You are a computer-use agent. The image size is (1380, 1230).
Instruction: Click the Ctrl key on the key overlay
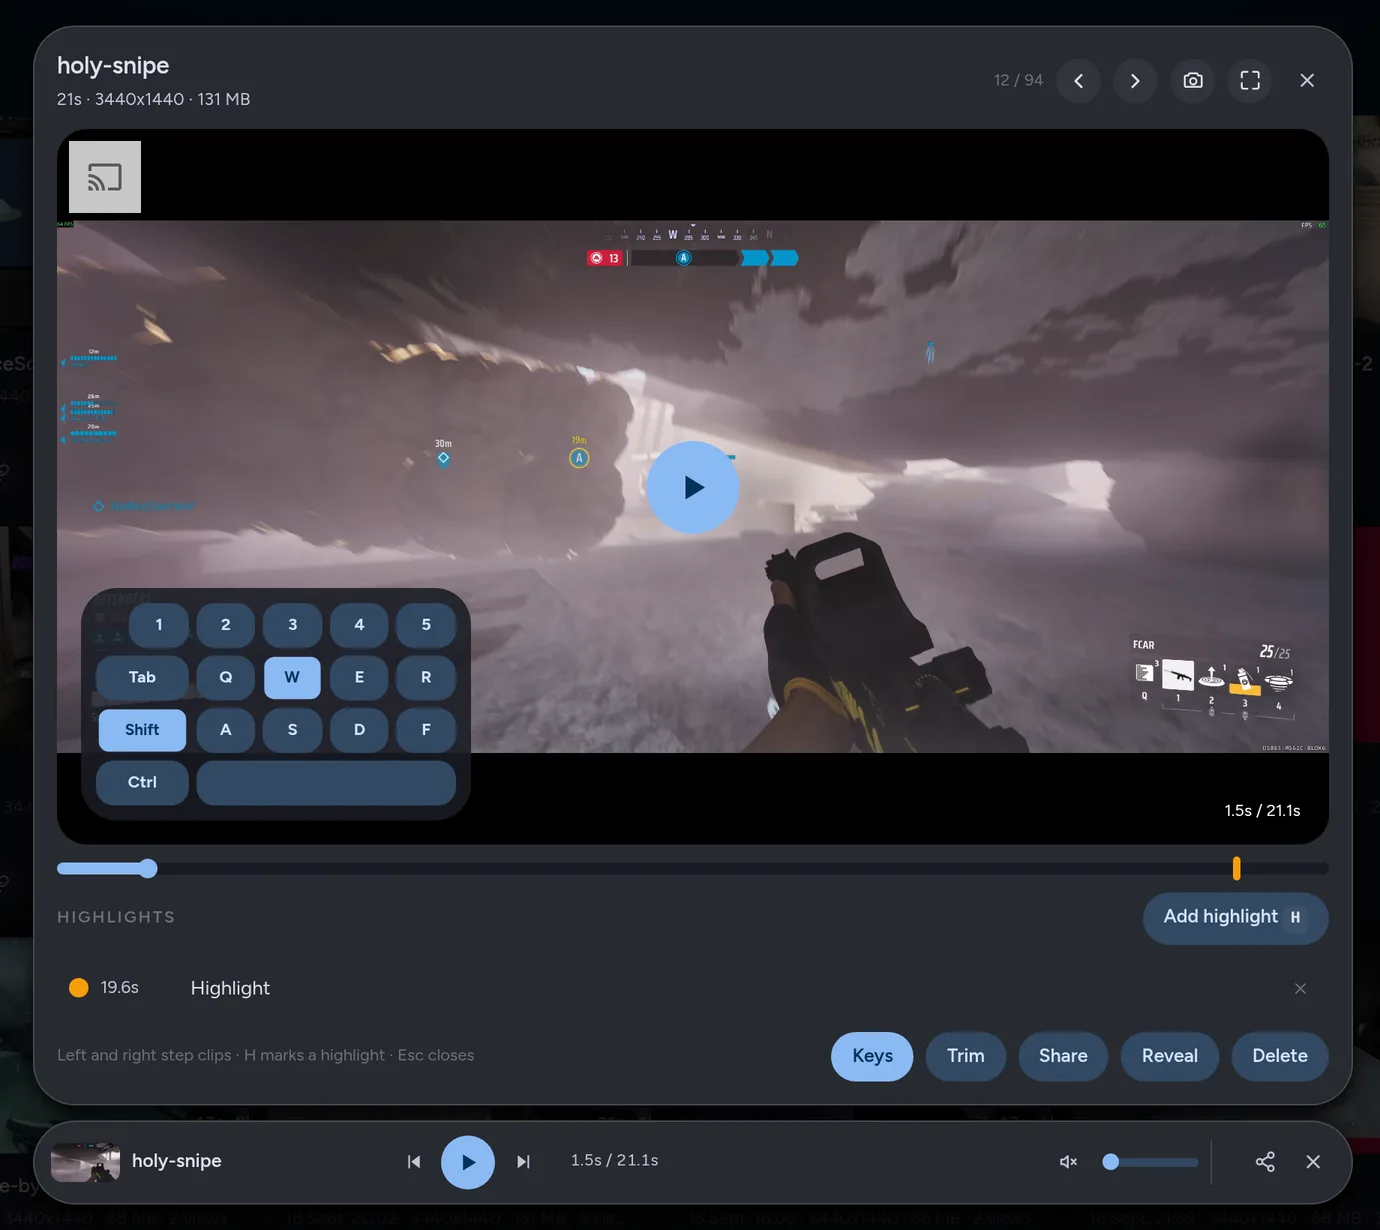click(142, 782)
